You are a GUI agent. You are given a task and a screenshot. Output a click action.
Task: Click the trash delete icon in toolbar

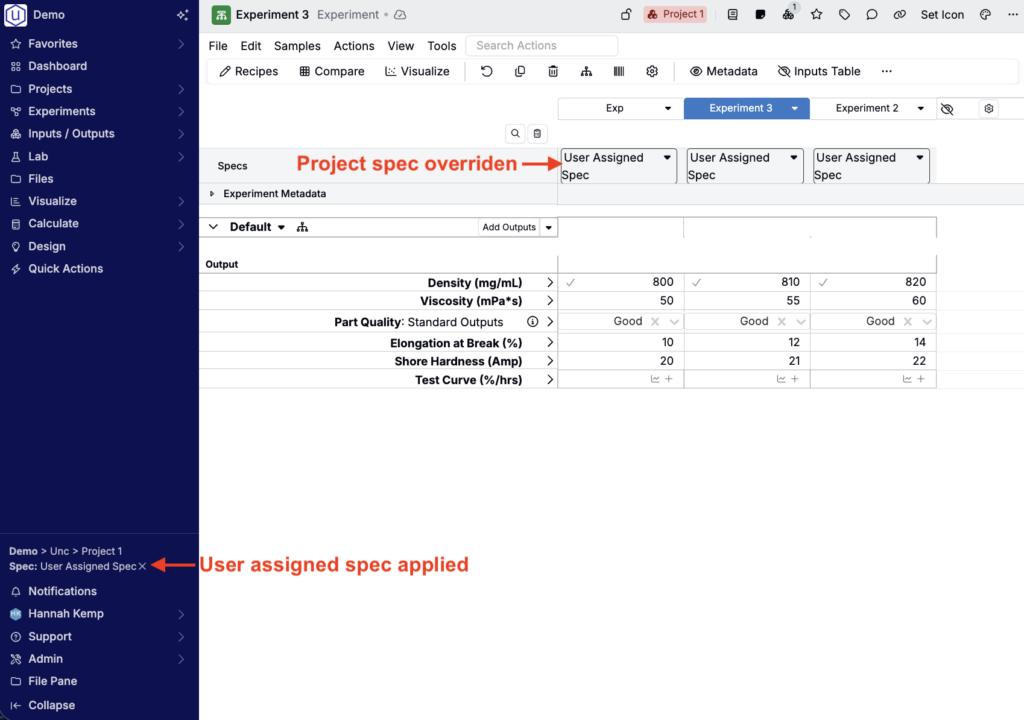coord(553,72)
